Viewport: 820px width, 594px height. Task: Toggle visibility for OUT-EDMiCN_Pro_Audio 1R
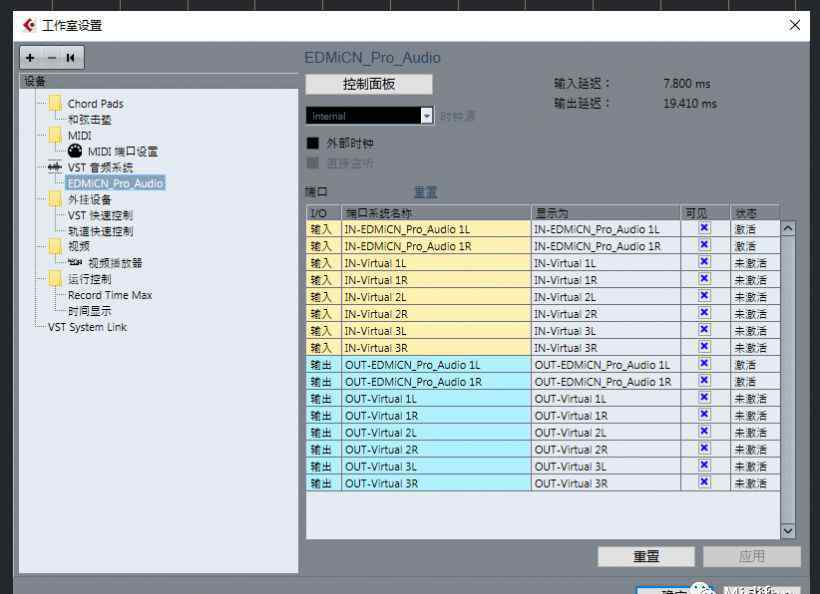point(704,380)
